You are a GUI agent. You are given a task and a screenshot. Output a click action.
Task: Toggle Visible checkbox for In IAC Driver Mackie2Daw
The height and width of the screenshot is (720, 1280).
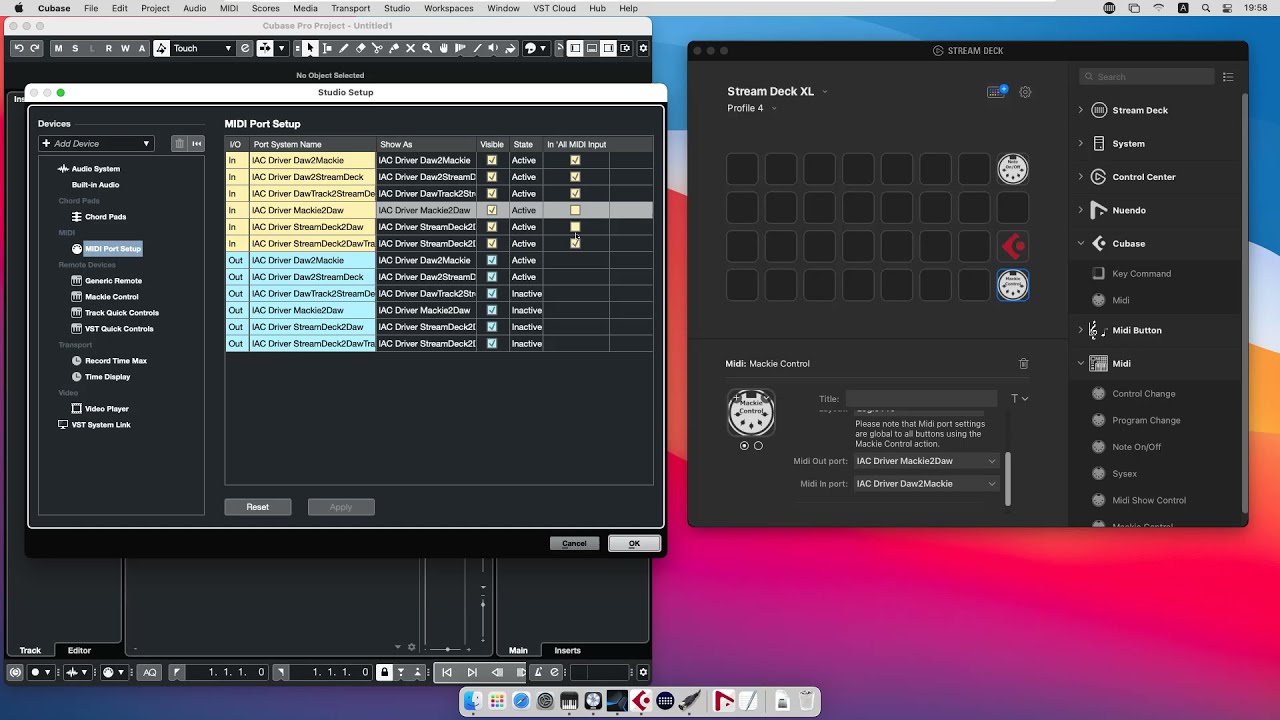(x=491, y=210)
